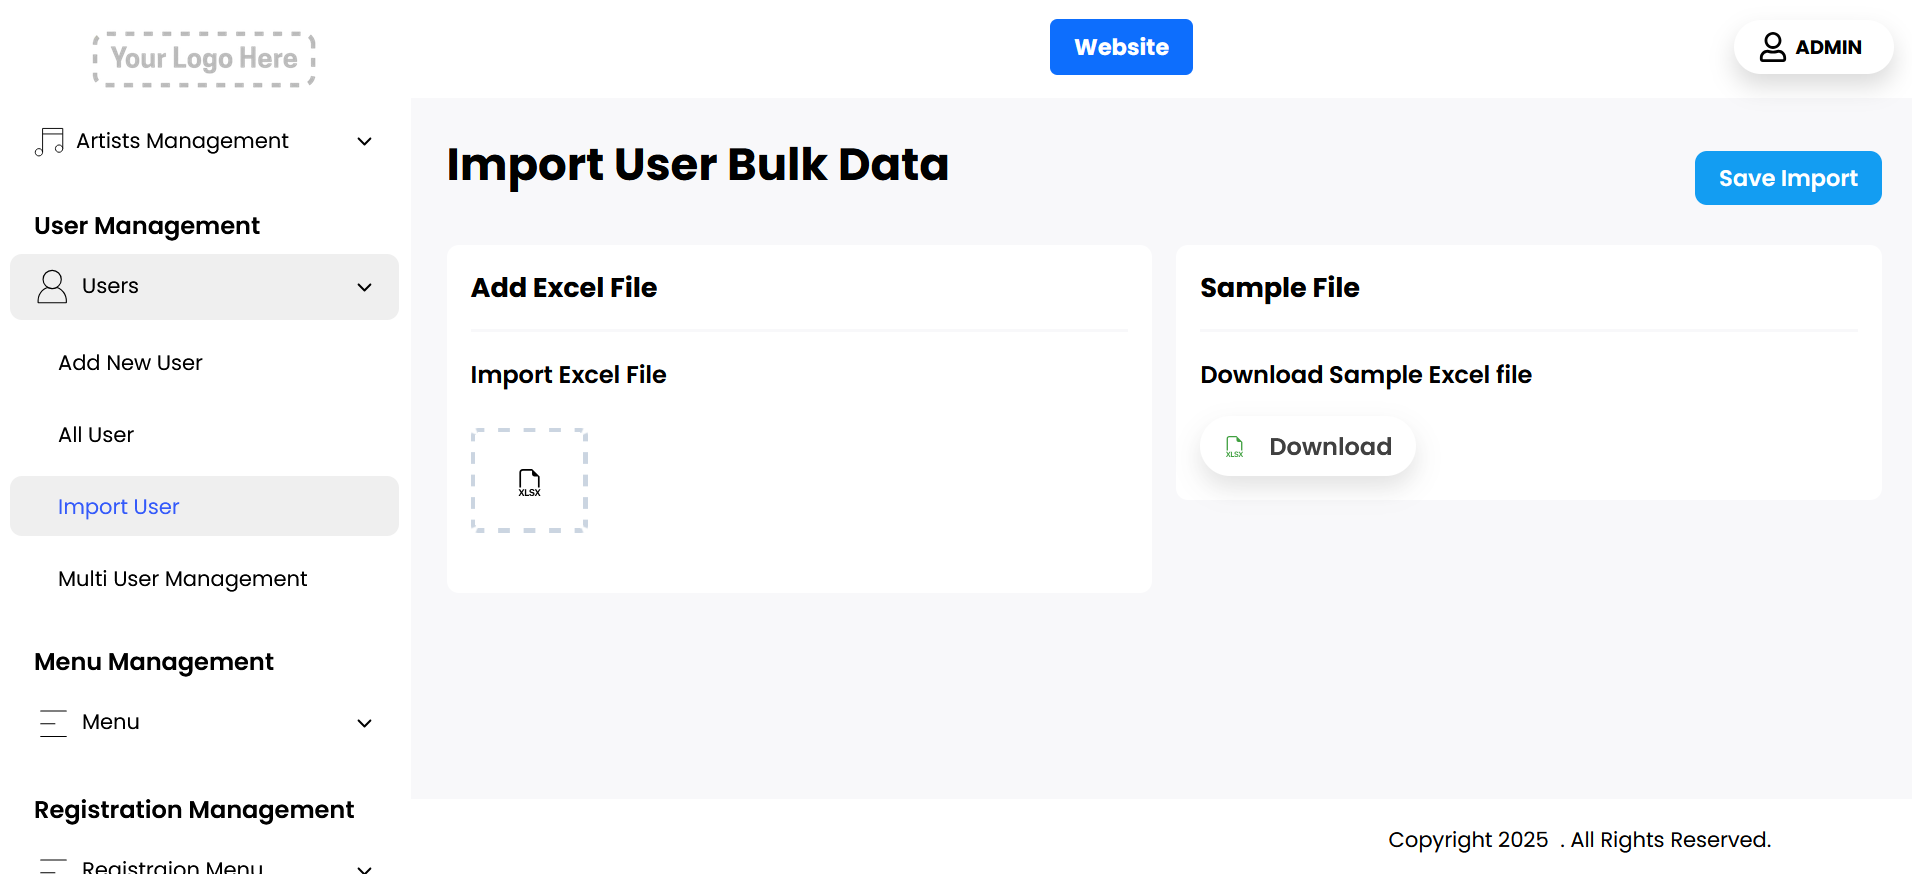The width and height of the screenshot is (1912, 874).
Task: Expand the Menu section chevron
Action: [x=365, y=723]
